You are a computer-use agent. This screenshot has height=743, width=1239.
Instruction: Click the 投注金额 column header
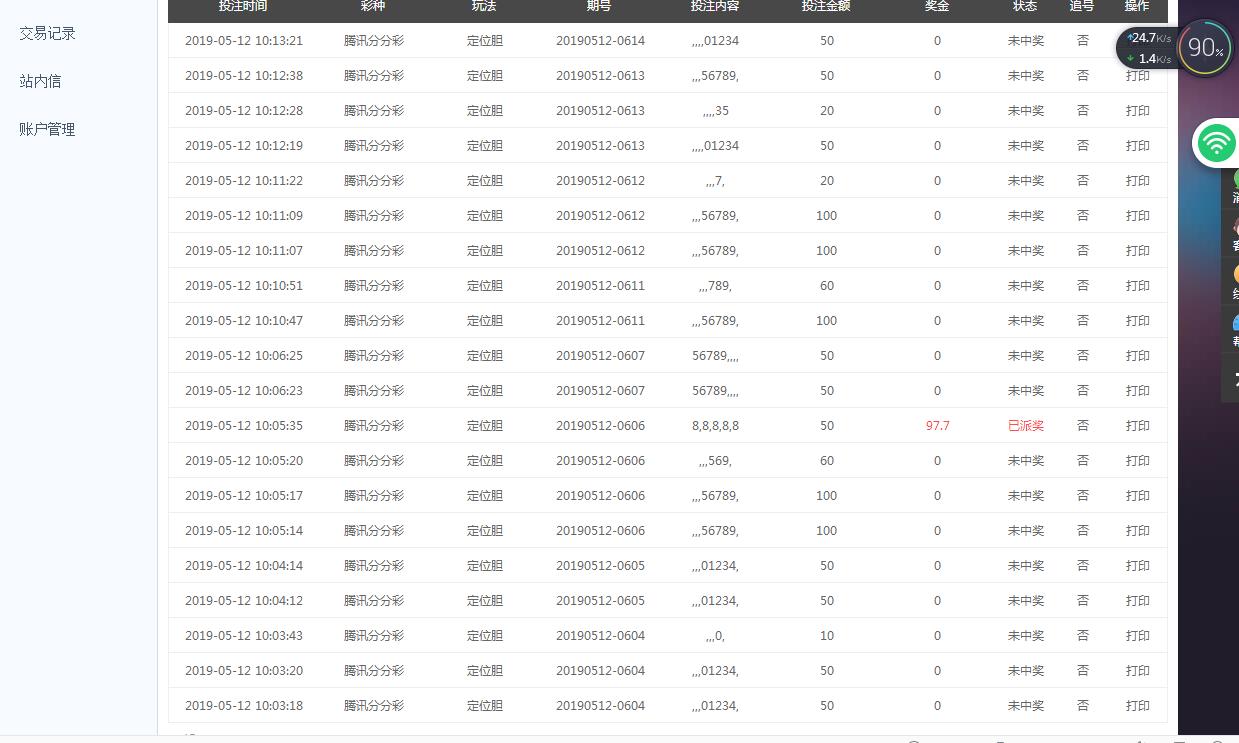pyautogui.click(x=826, y=6)
